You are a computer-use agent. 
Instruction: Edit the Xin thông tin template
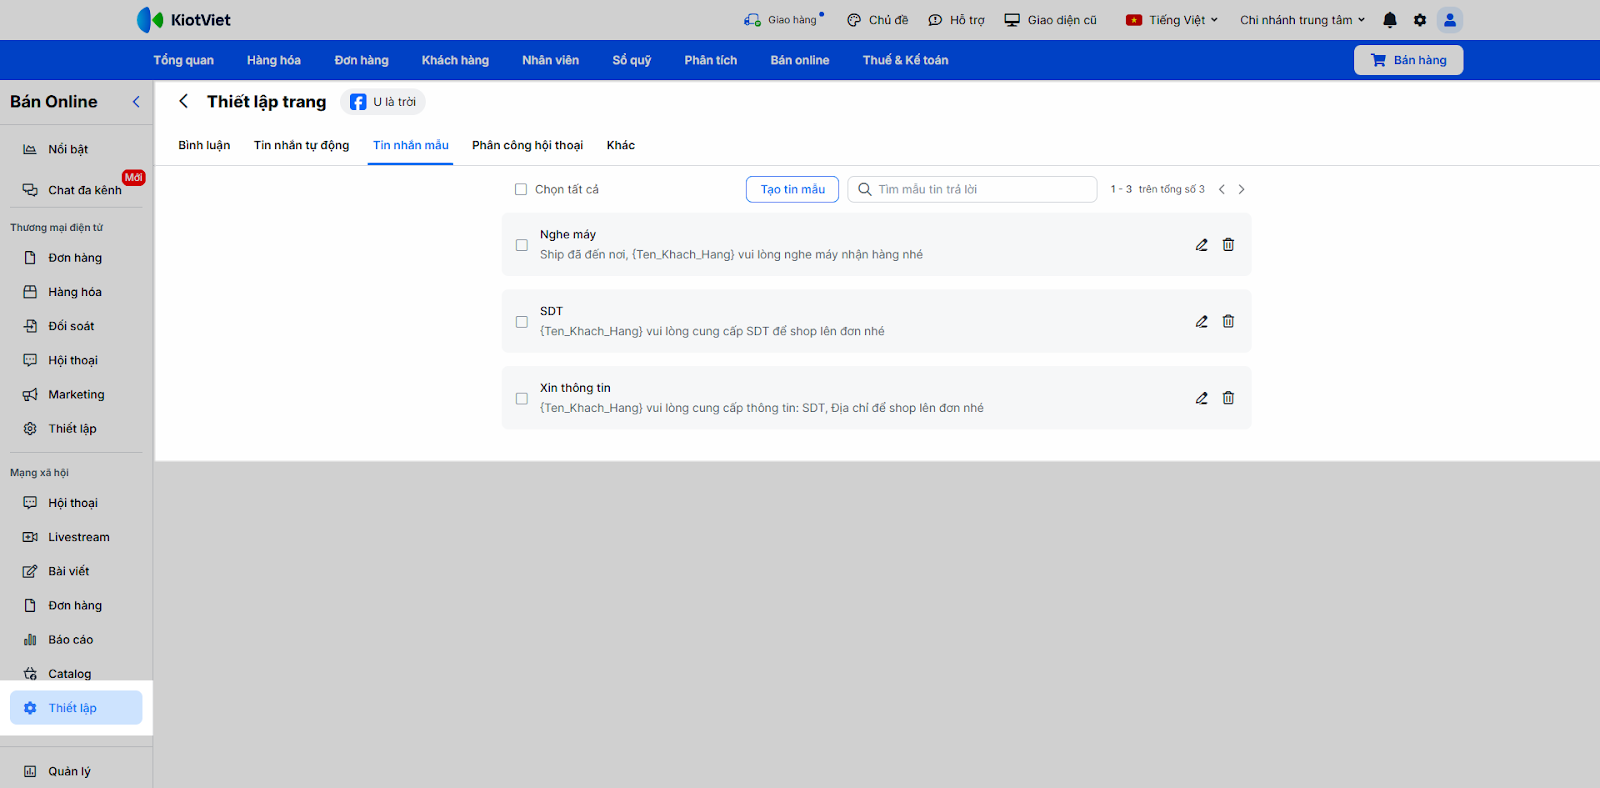pos(1202,398)
